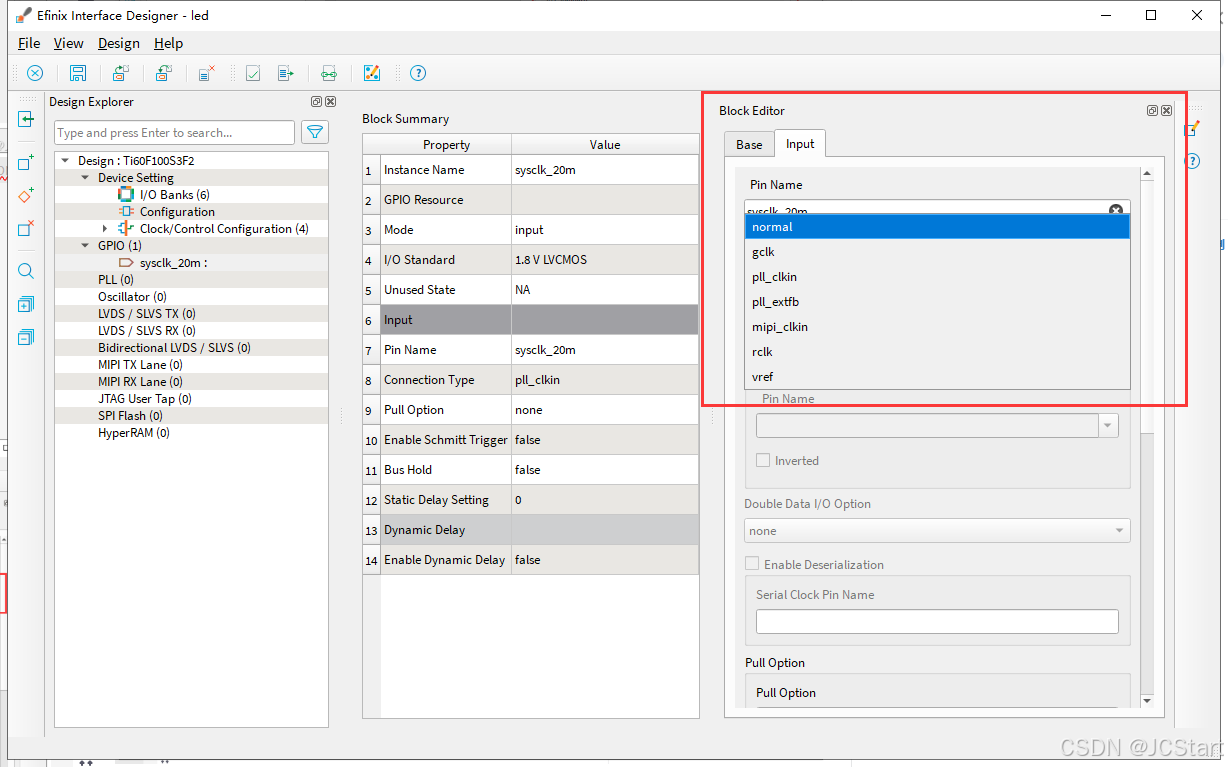
Task: Click the pencil edit icon right of Block Editor
Action: click(1193, 129)
